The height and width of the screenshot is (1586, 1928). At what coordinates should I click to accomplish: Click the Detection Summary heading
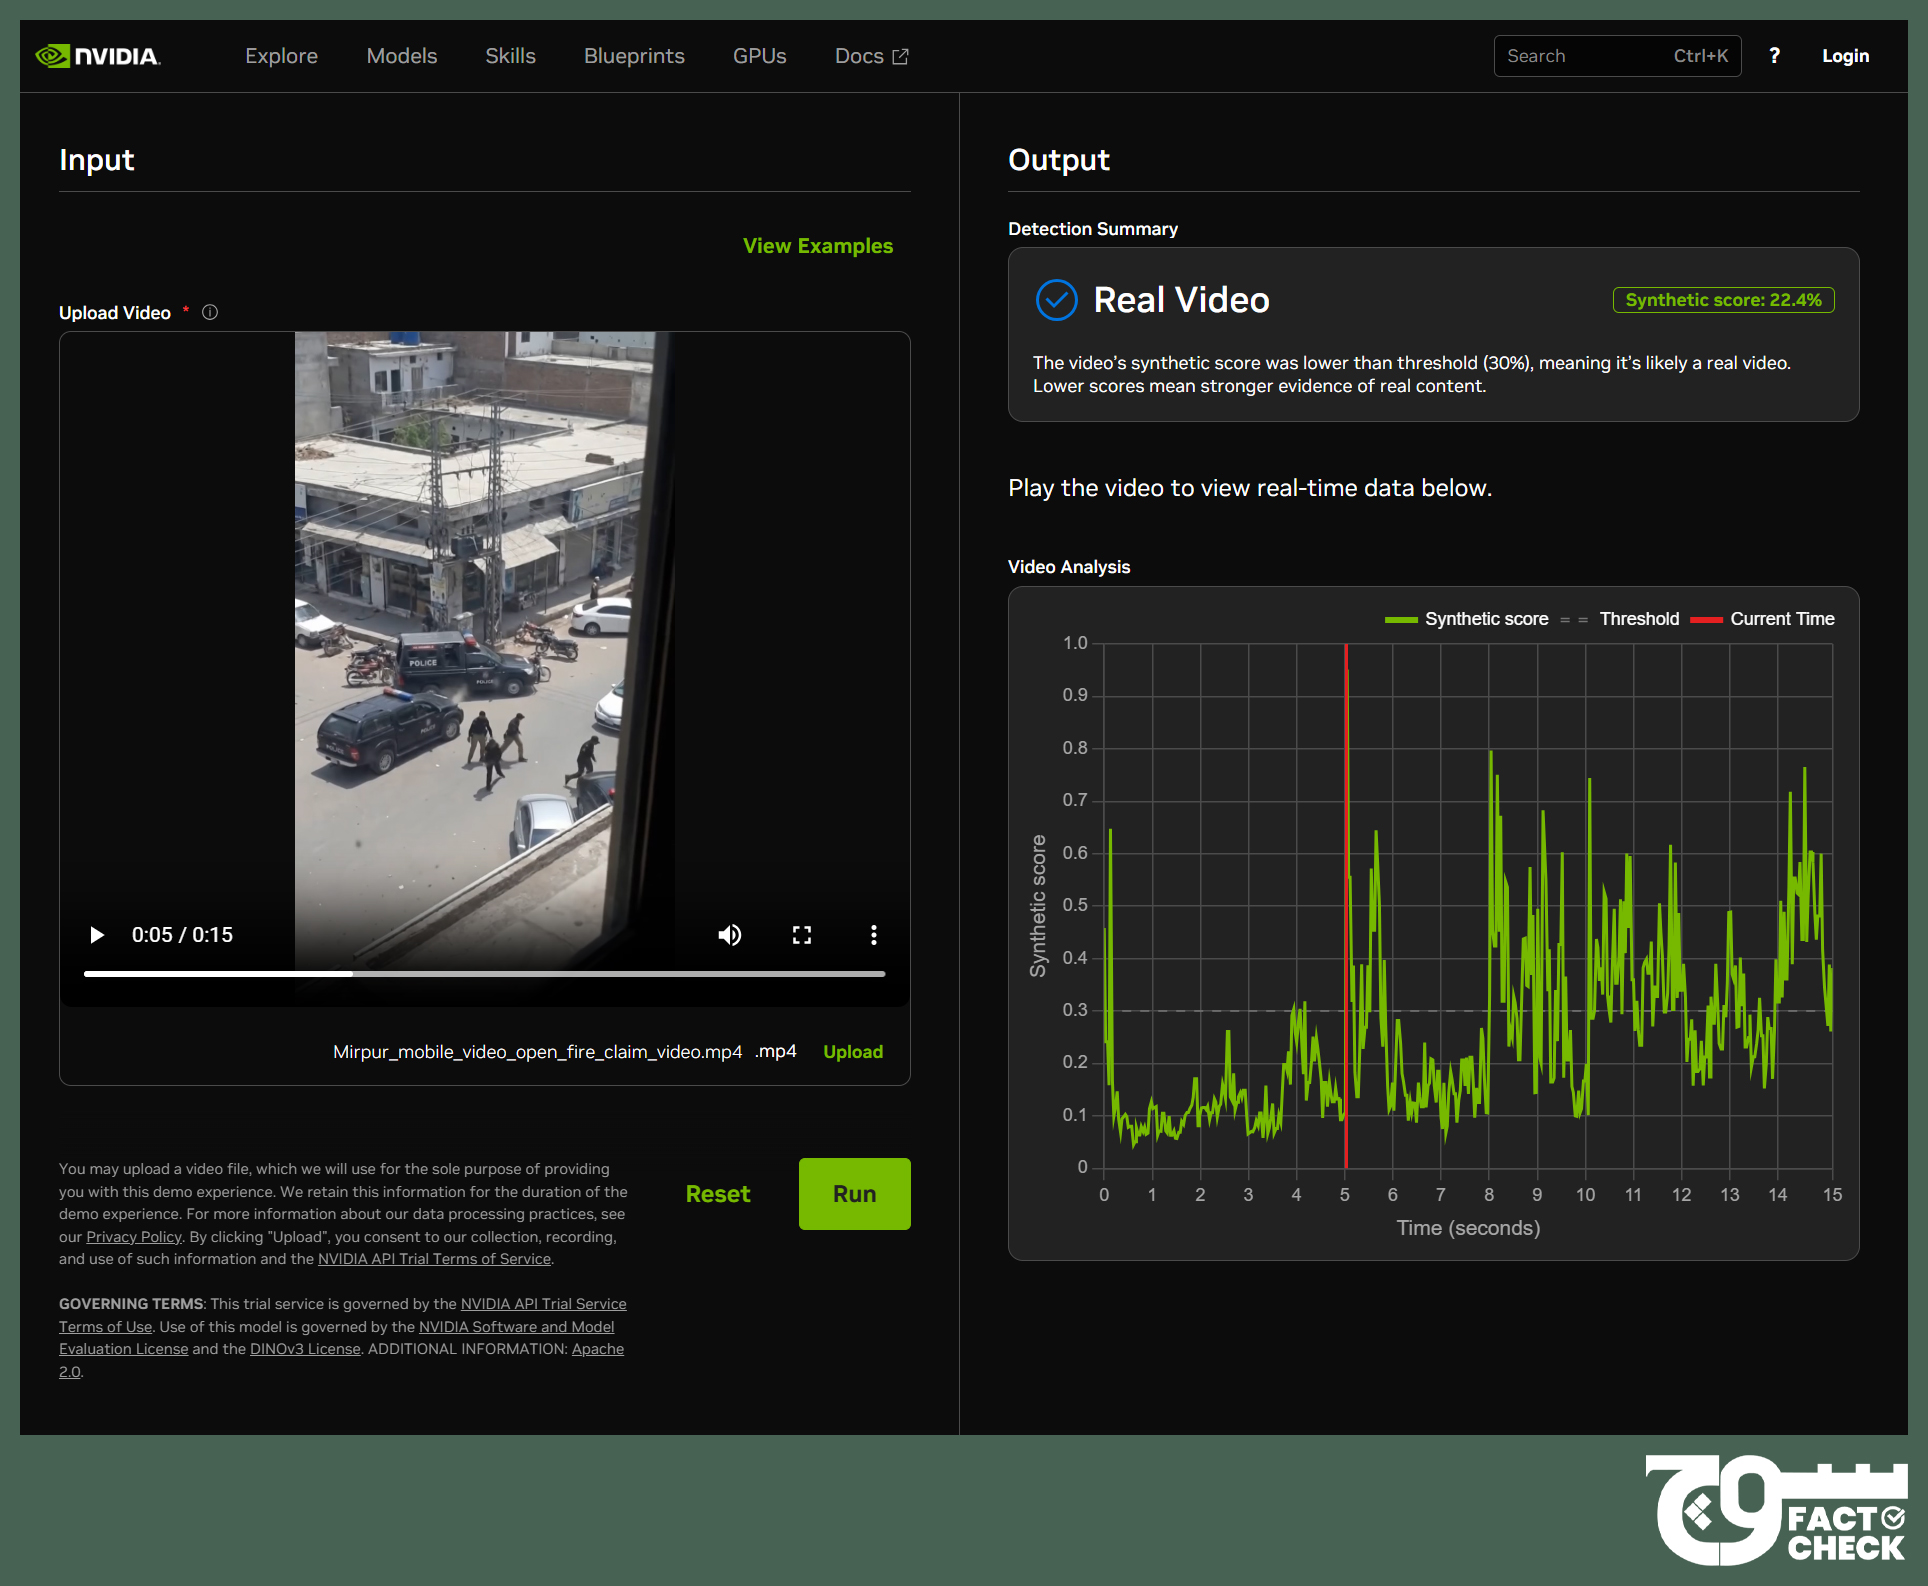coord(1093,229)
